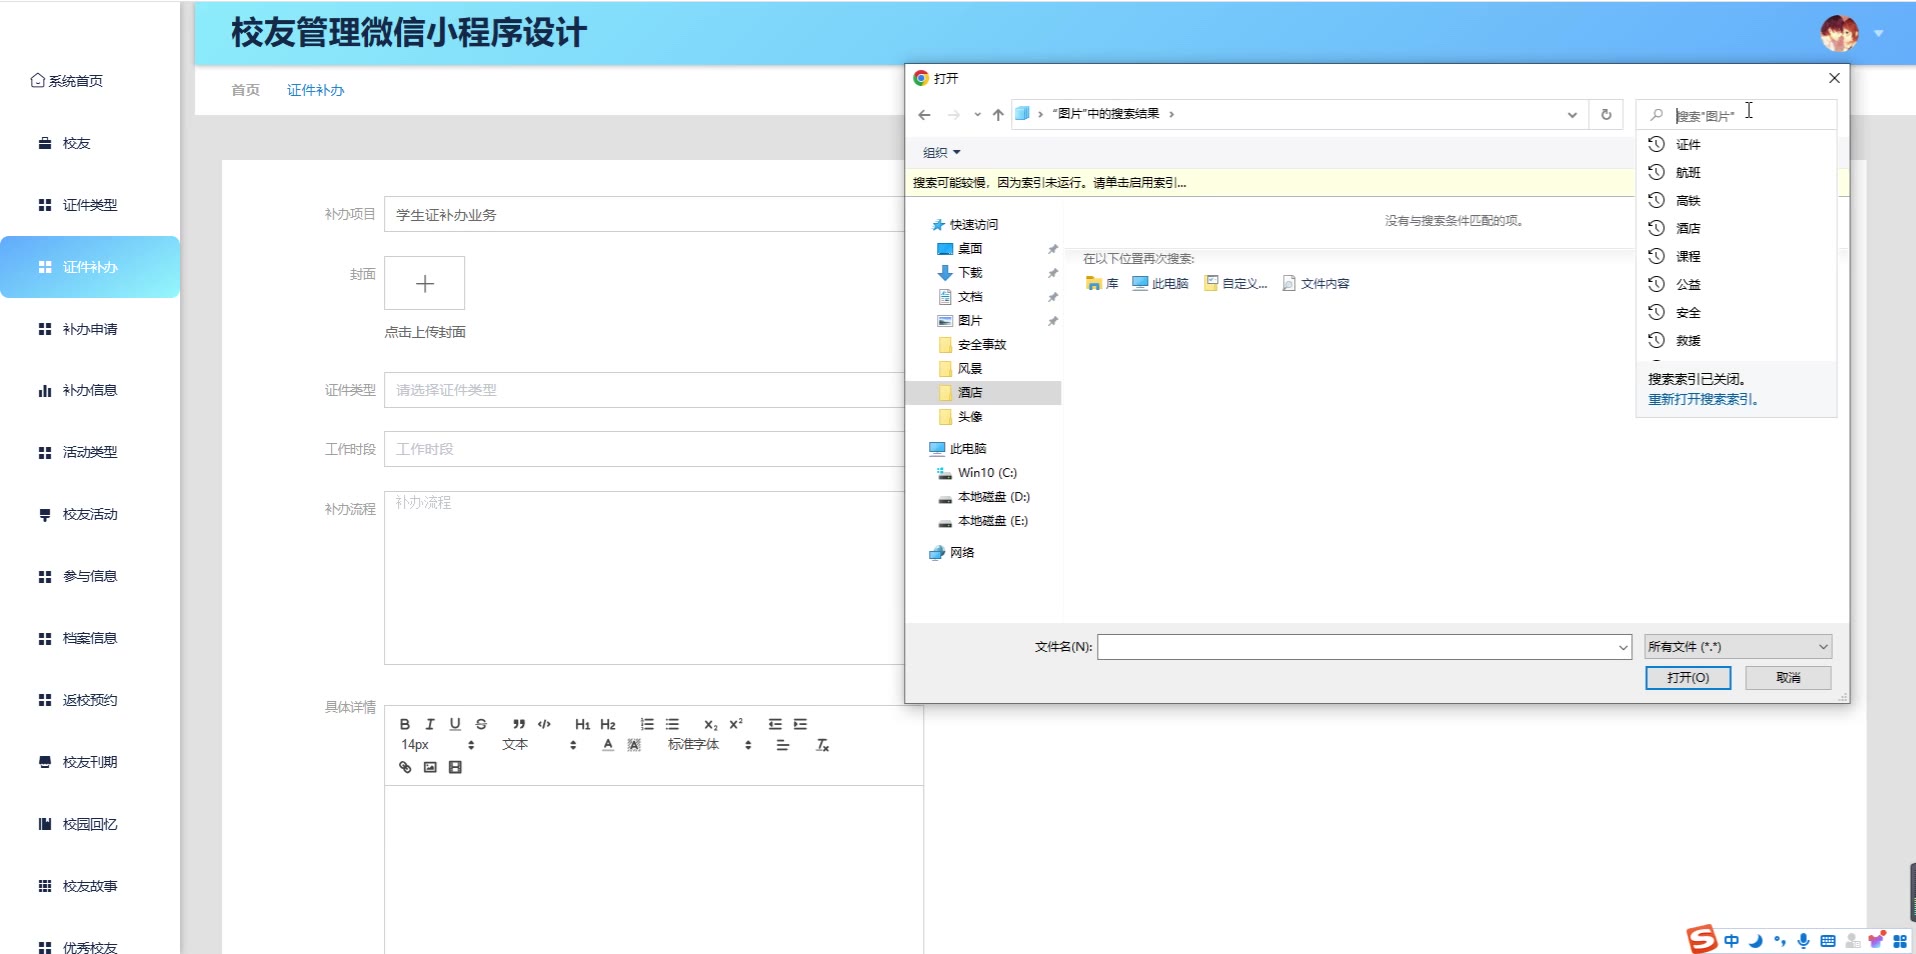This screenshot has height=954, width=1916.
Task: Select 此电脑 in the navigation tree
Action: pyautogui.click(x=967, y=449)
